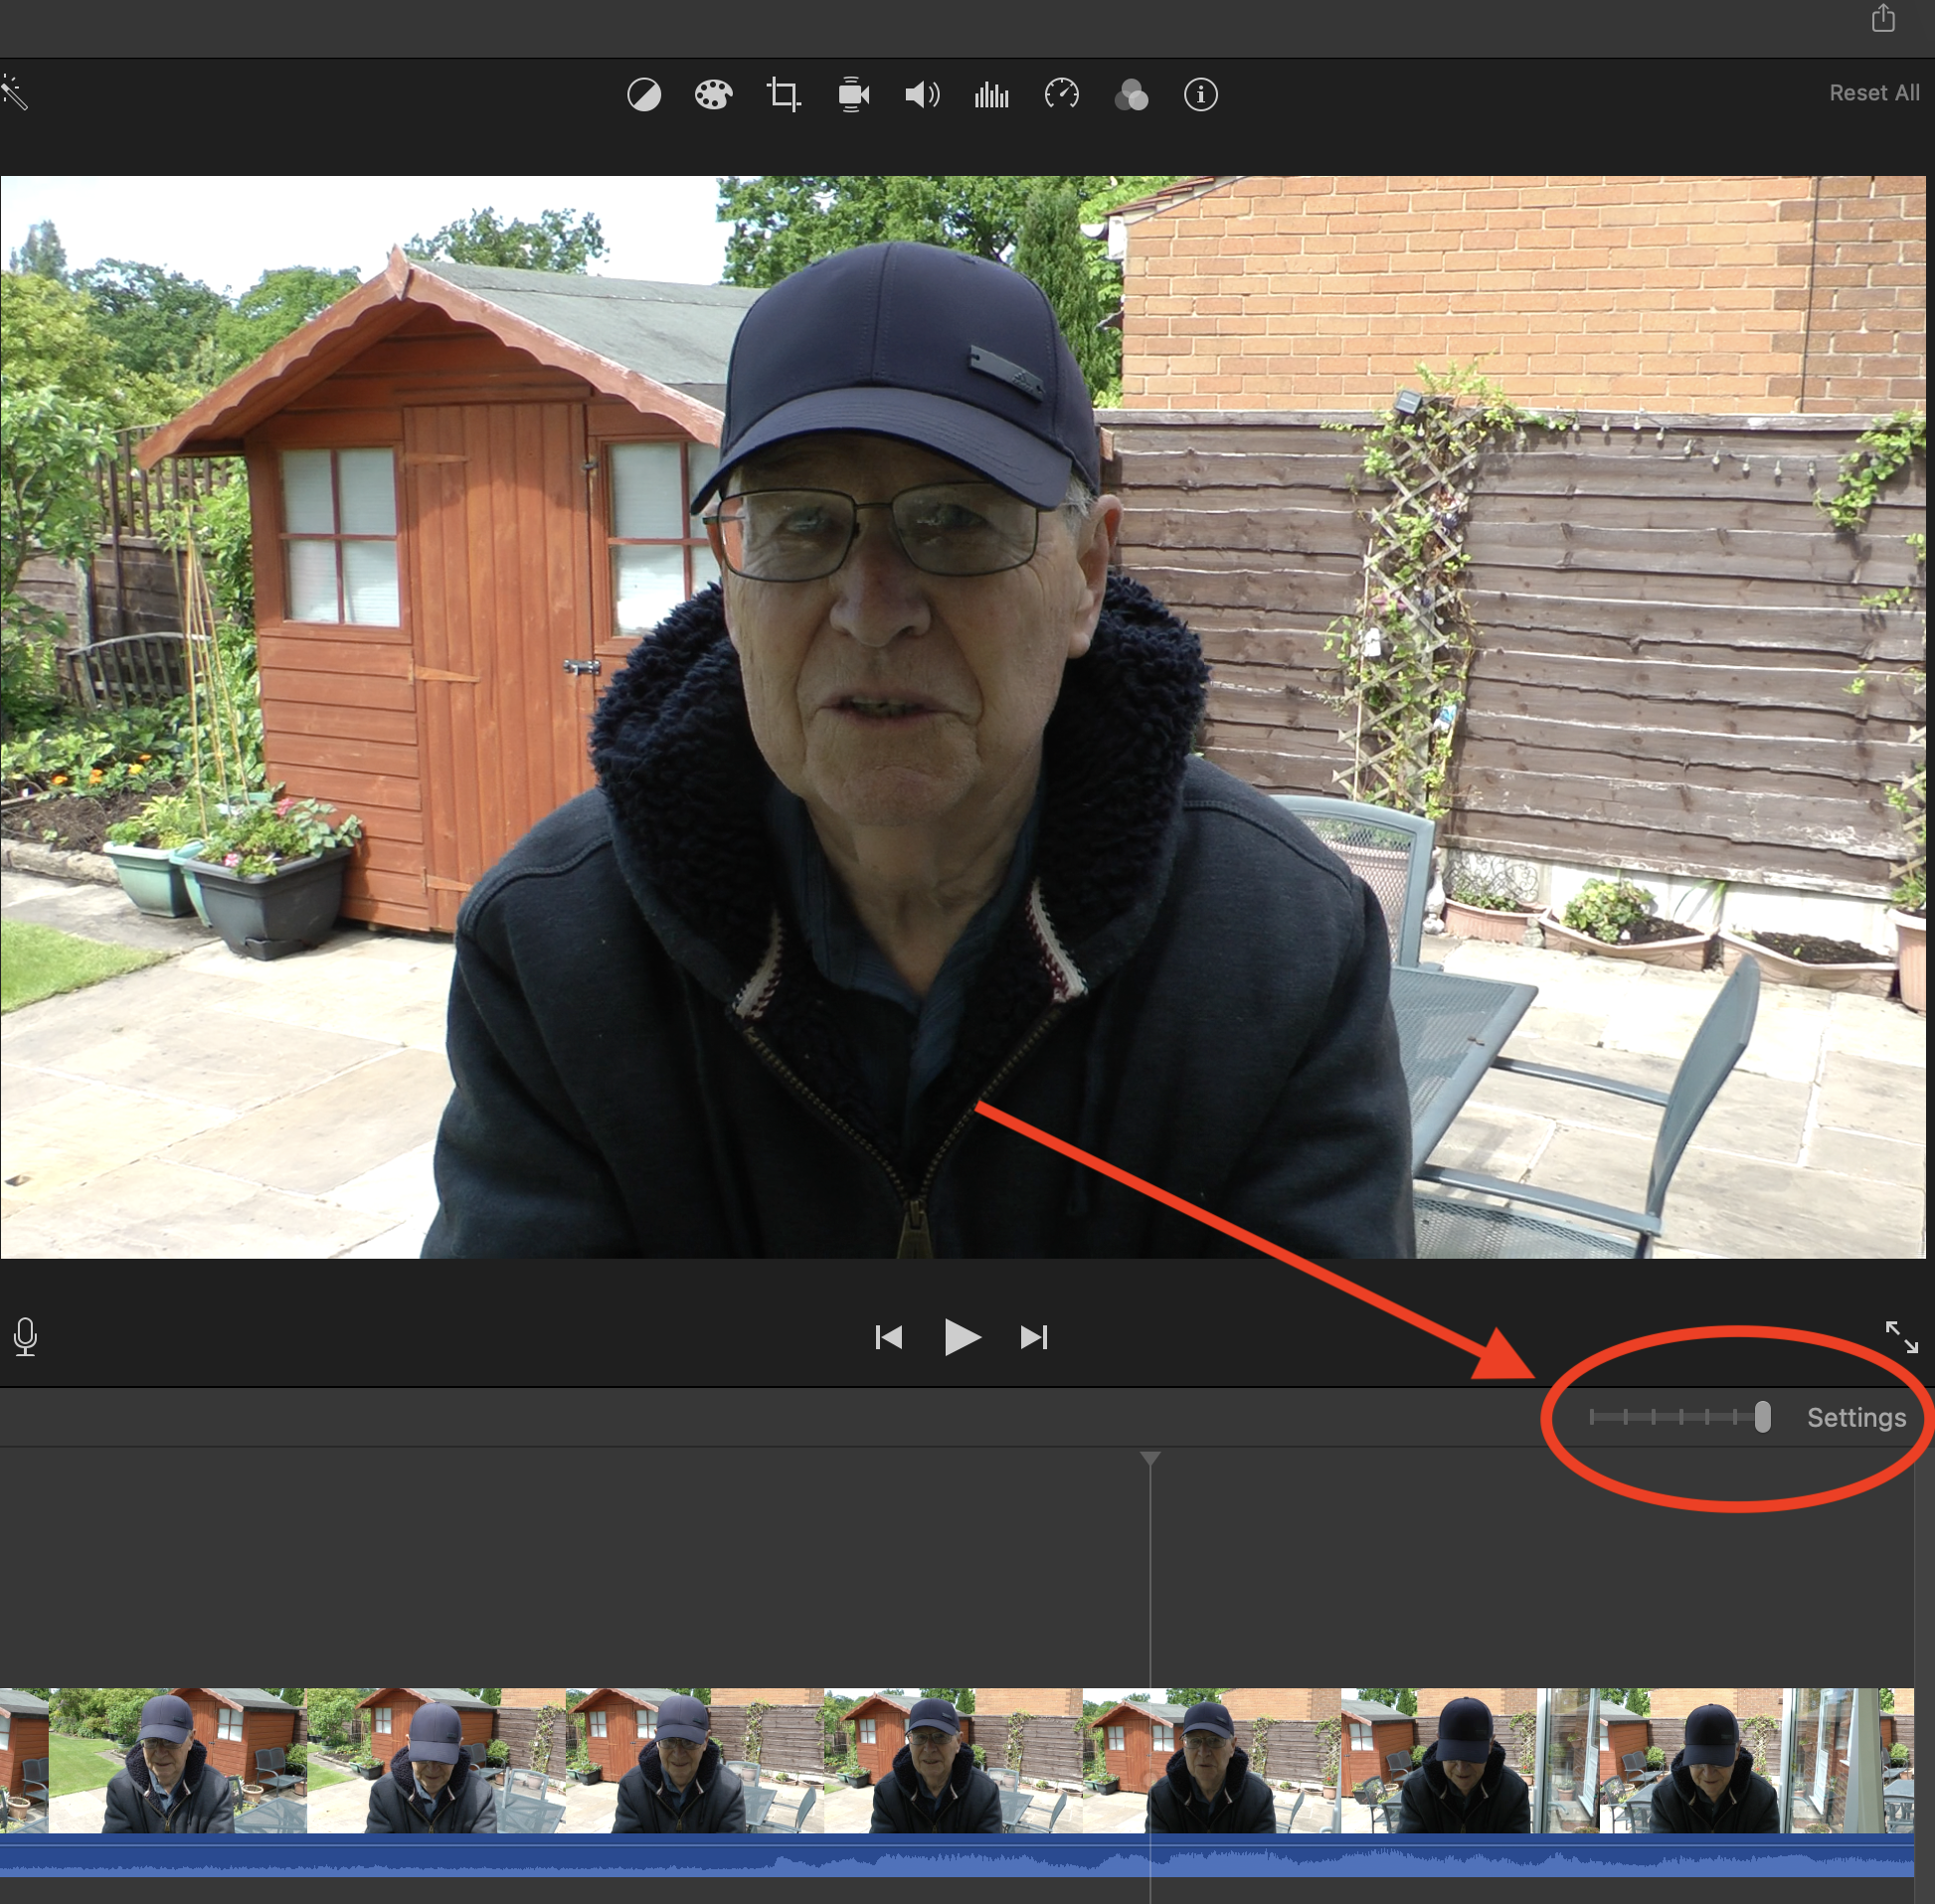
Task: Click the magic wand auto-enhance icon
Action: (x=14, y=93)
